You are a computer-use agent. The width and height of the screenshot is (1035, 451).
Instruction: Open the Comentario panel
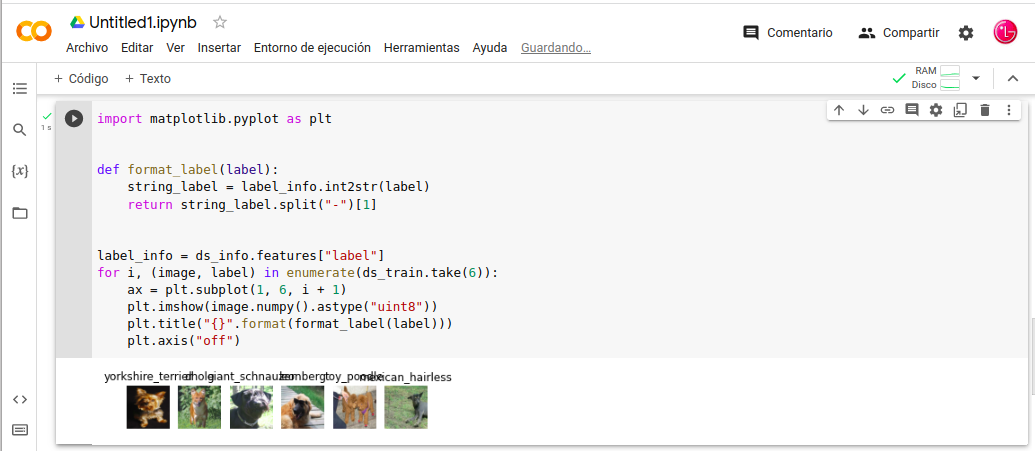(x=787, y=33)
